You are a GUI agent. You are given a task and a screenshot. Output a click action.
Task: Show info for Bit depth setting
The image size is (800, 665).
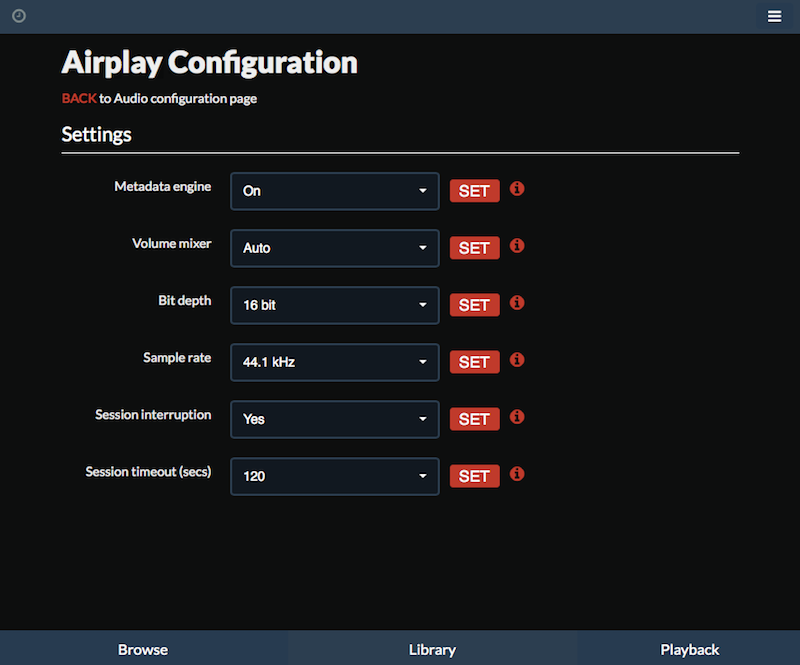(x=517, y=303)
